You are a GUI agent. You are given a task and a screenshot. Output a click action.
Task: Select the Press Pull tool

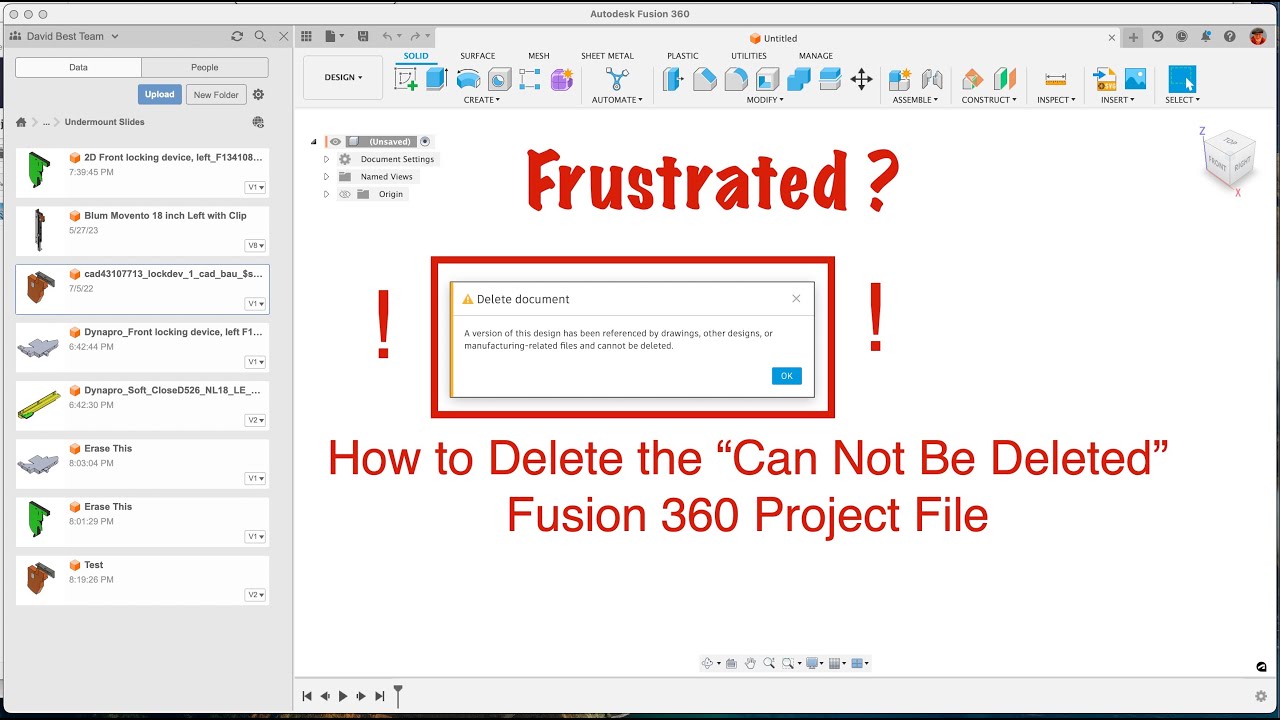[673, 79]
